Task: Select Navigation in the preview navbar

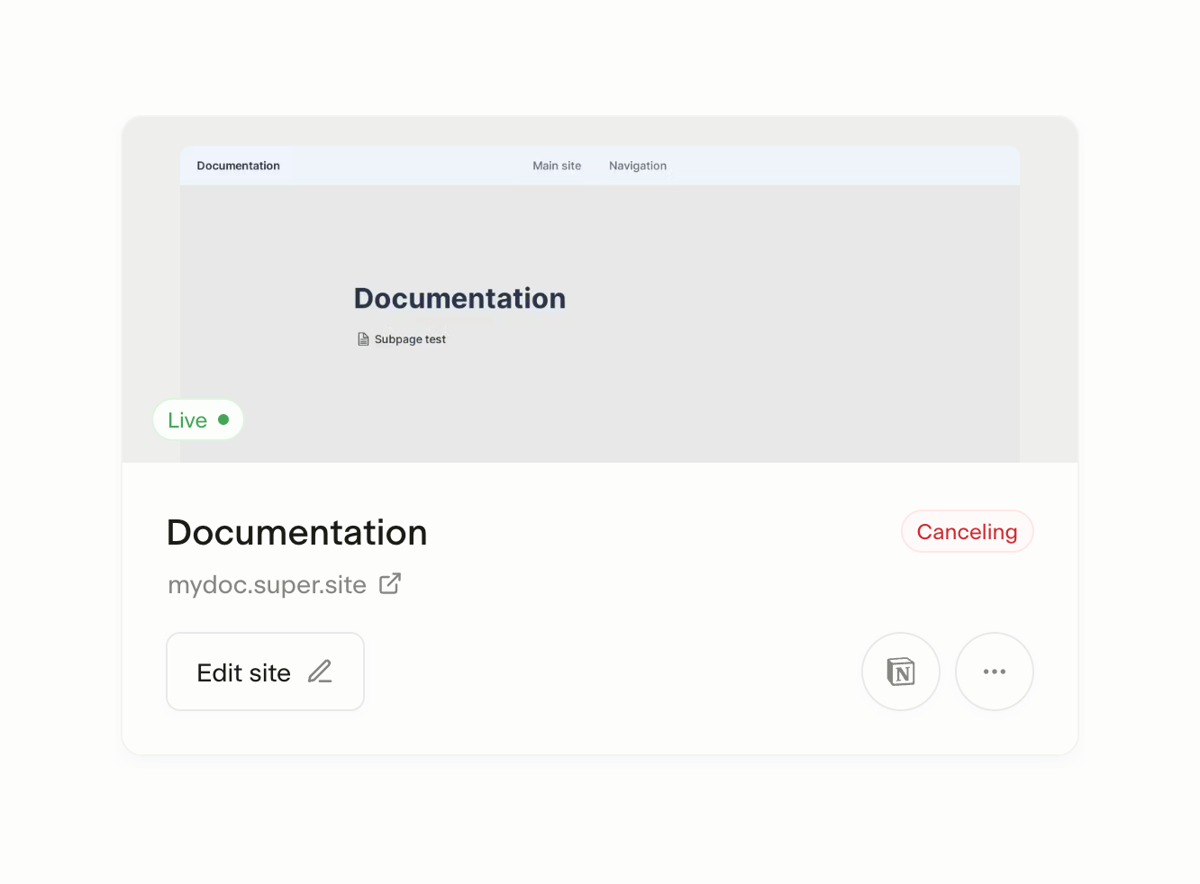Action: pos(637,165)
